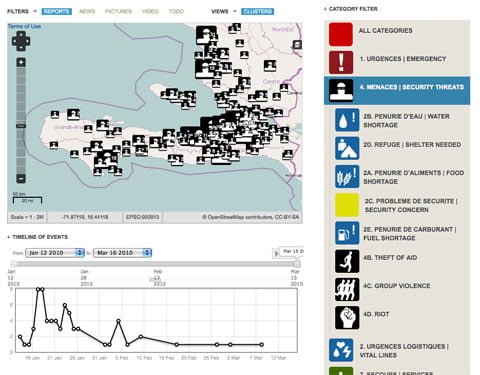Click the Menaces Security Threats burglar icon
This screenshot has height=375, width=480.
point(341,90)
